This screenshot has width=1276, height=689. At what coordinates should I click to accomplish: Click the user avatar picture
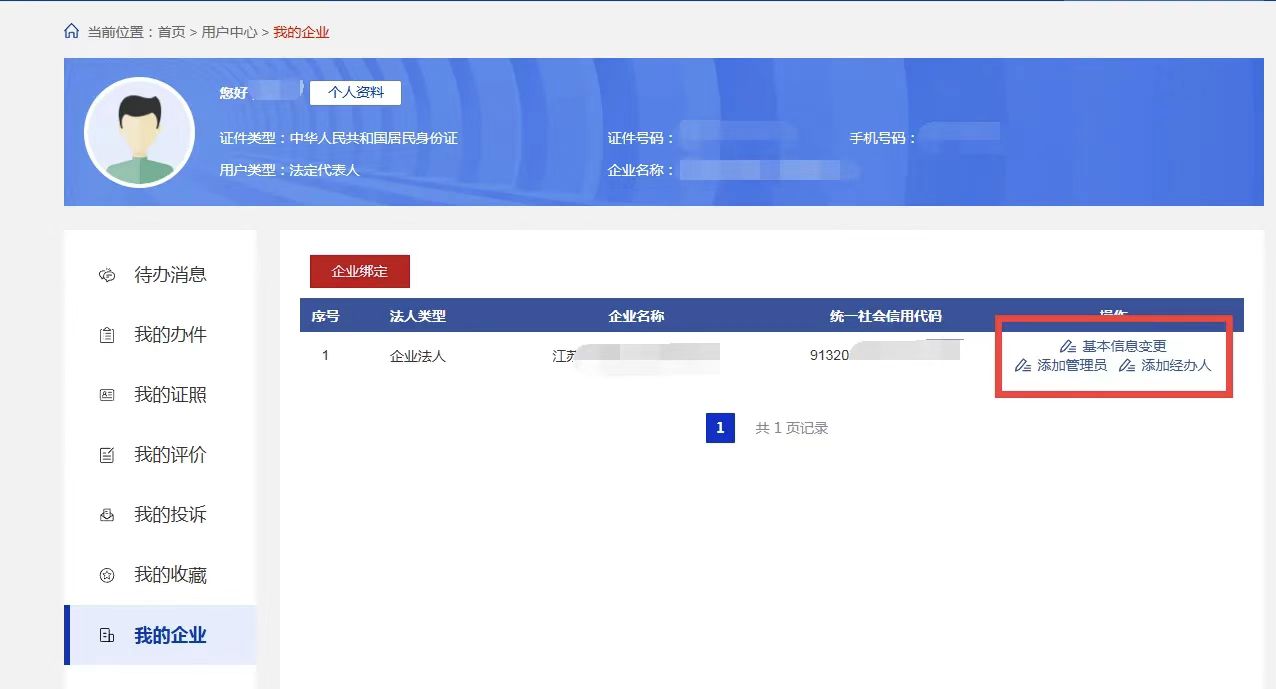click(x=139, y=132)
